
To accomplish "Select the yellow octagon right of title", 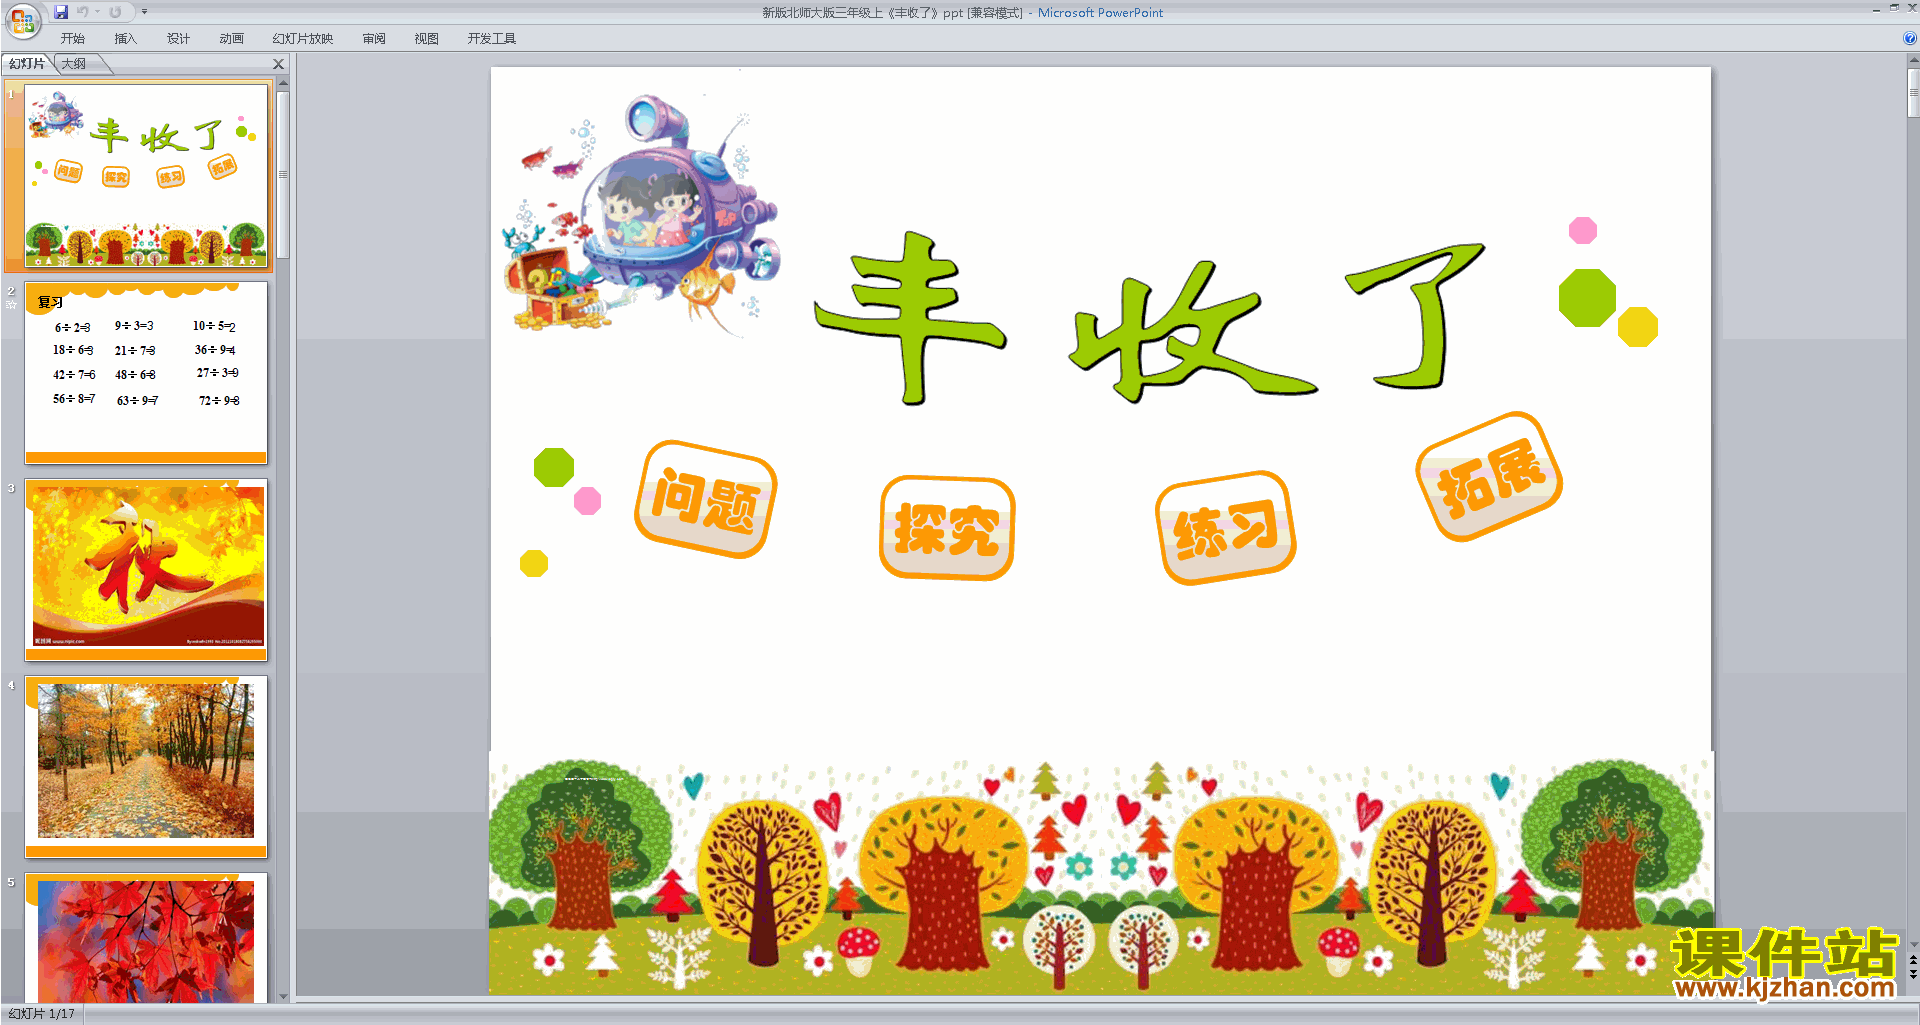I will pyautogui.click(x=1638, y=327).
